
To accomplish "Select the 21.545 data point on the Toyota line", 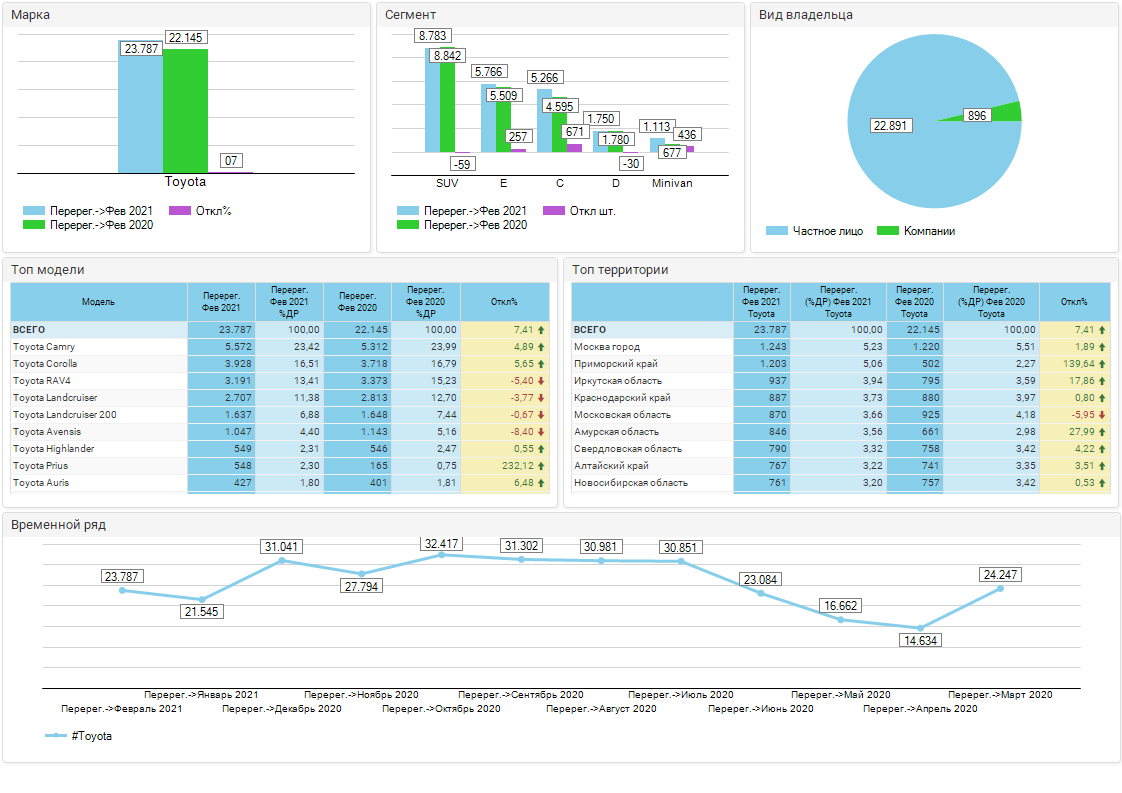I will pyautogui.click(x=202, y=599).
